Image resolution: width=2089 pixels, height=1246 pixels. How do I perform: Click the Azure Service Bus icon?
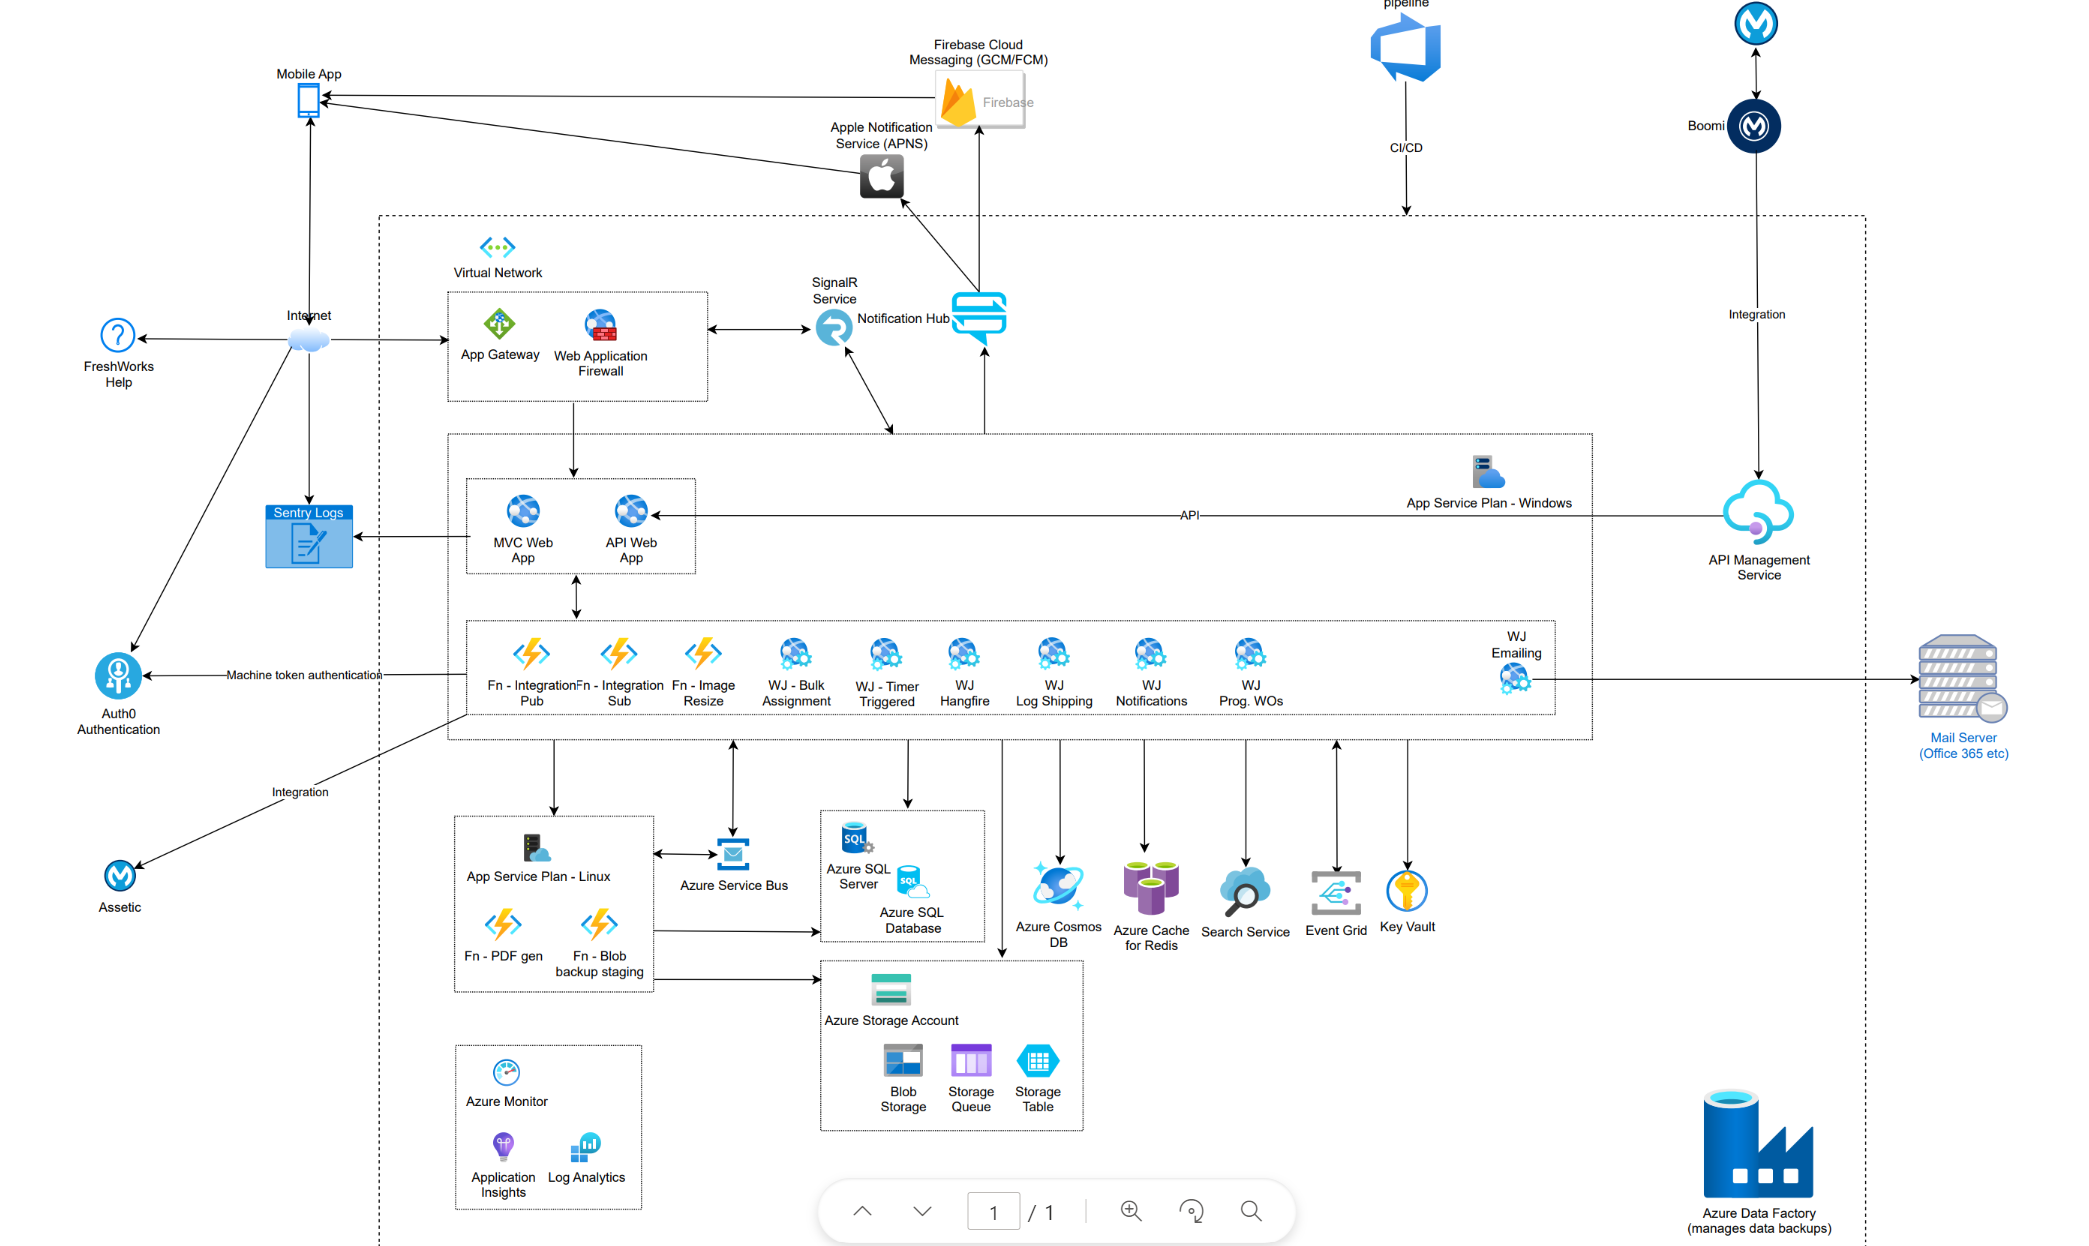point(733,855)
